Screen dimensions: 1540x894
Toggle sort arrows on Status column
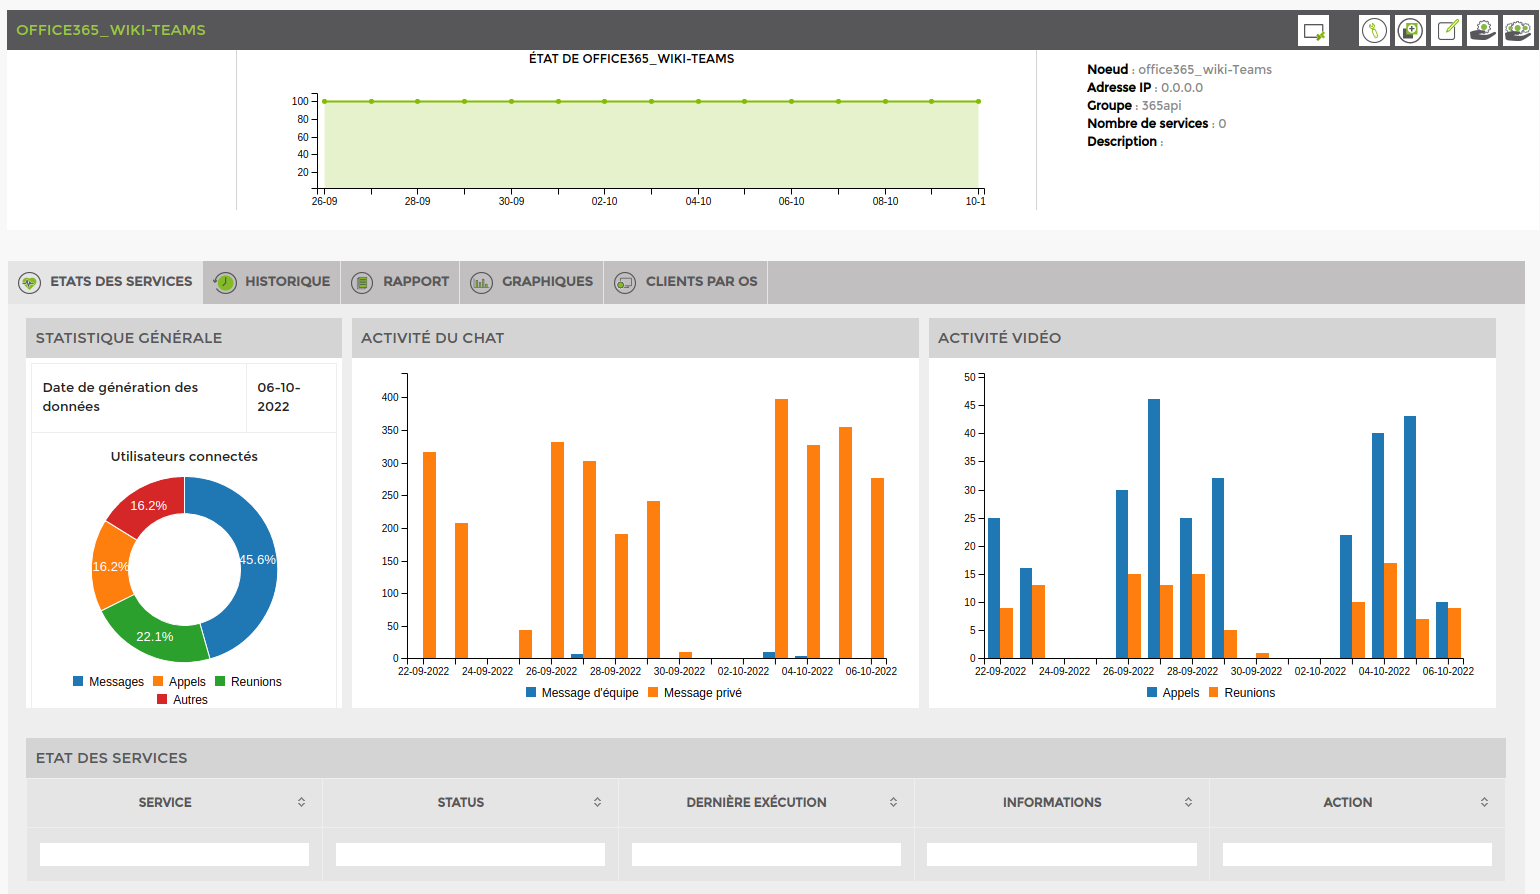pos(597,802)
